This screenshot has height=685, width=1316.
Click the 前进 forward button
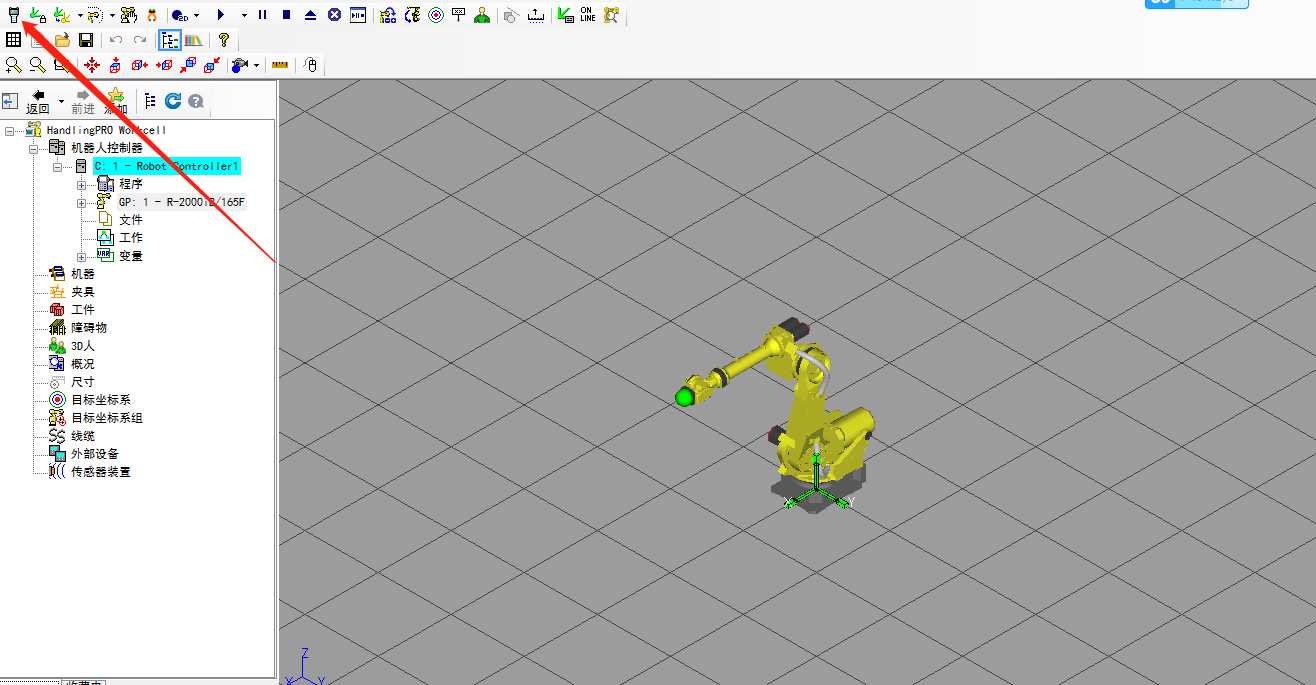(83, 101)
